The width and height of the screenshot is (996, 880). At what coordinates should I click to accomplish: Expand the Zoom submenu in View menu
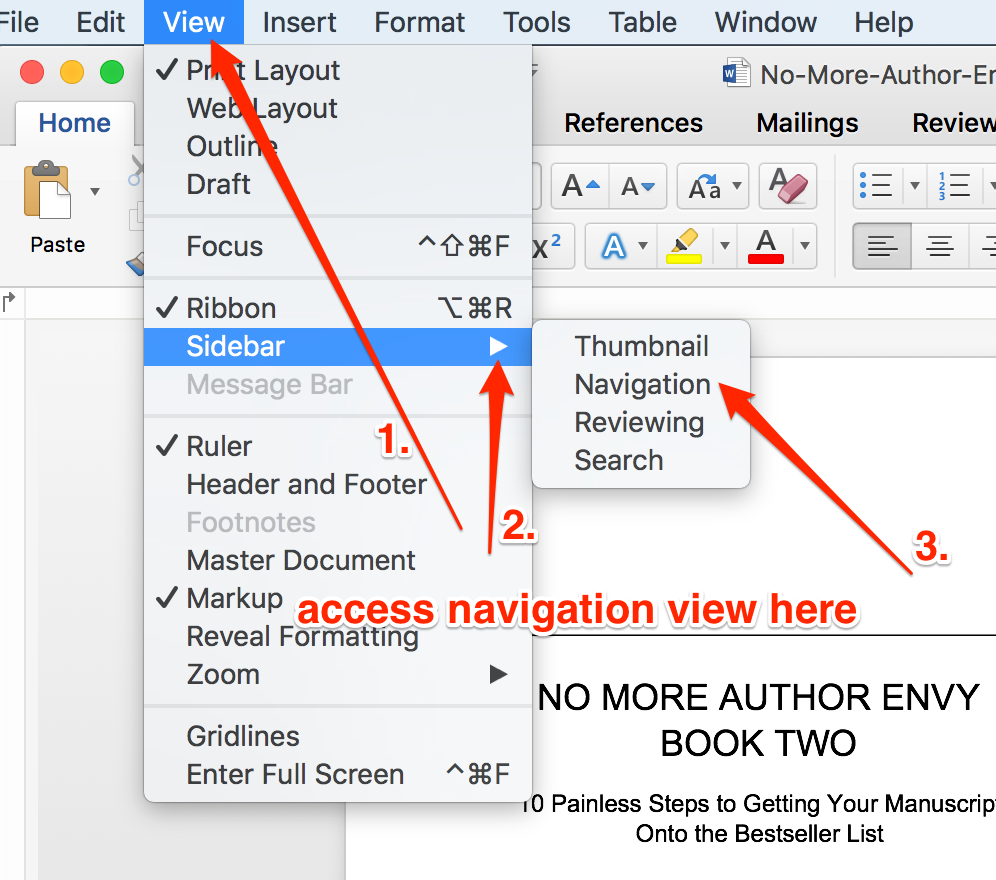223,674
